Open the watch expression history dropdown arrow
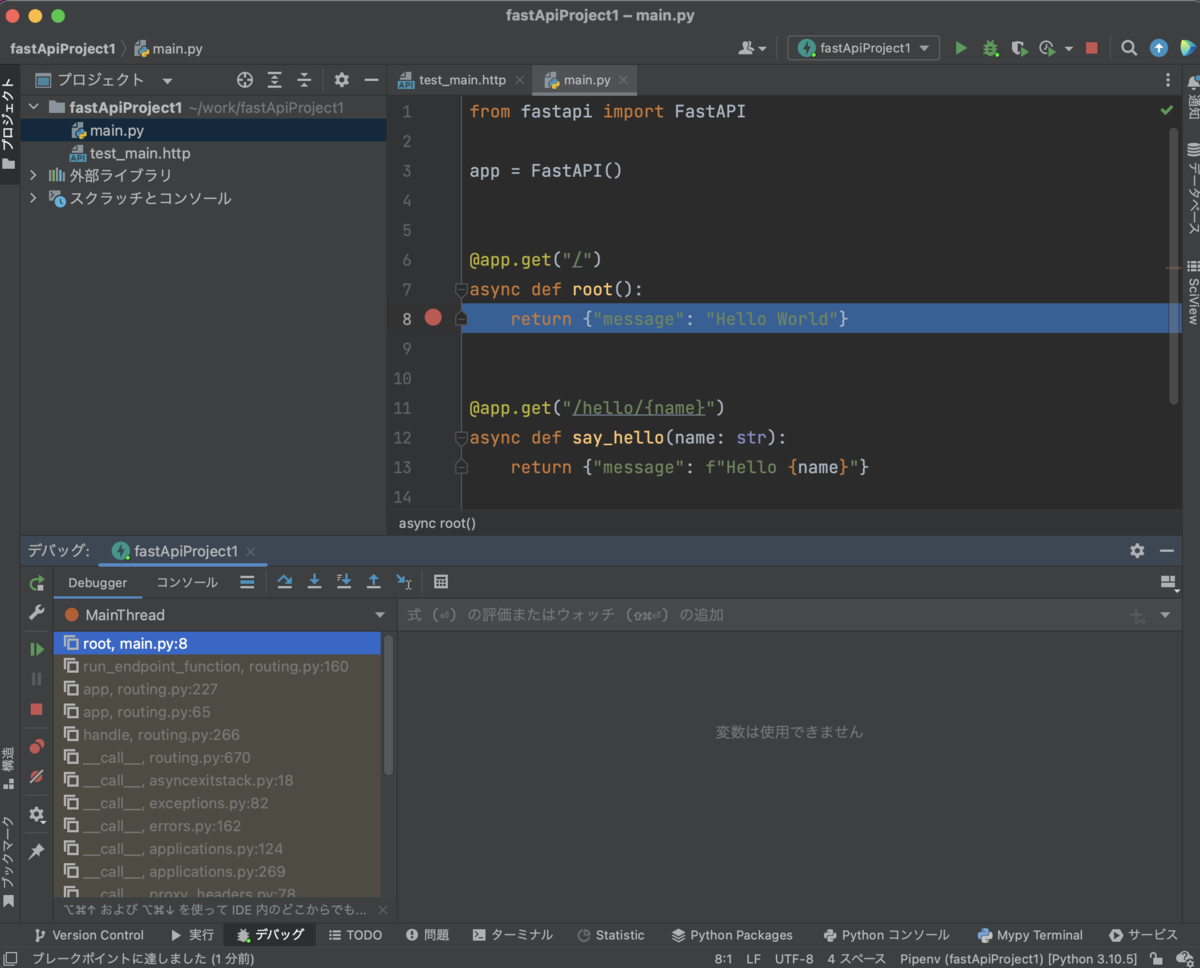1200x968 pixels. pyautogui.click(x=1165, y=615)
